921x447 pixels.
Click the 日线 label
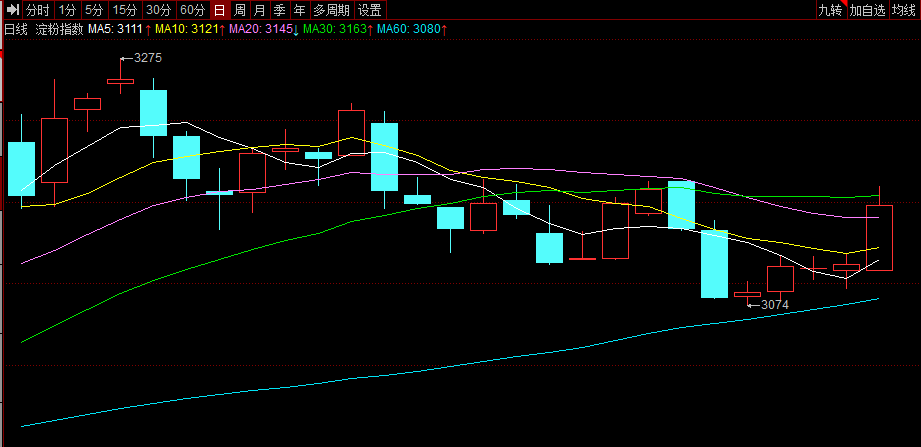[x=16, y=29]
